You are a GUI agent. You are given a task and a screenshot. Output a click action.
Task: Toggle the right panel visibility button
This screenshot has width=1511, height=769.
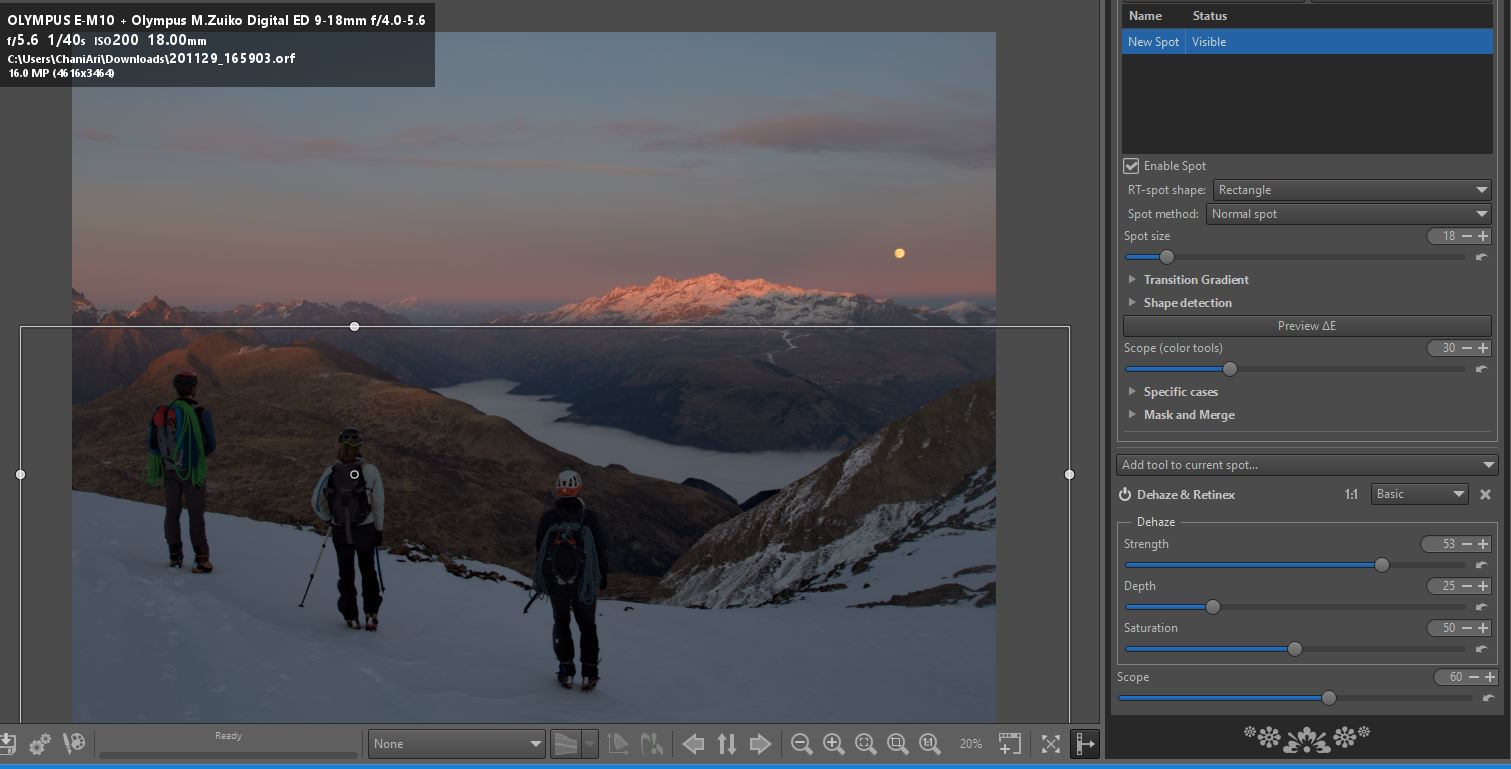tap(1083, 743)
